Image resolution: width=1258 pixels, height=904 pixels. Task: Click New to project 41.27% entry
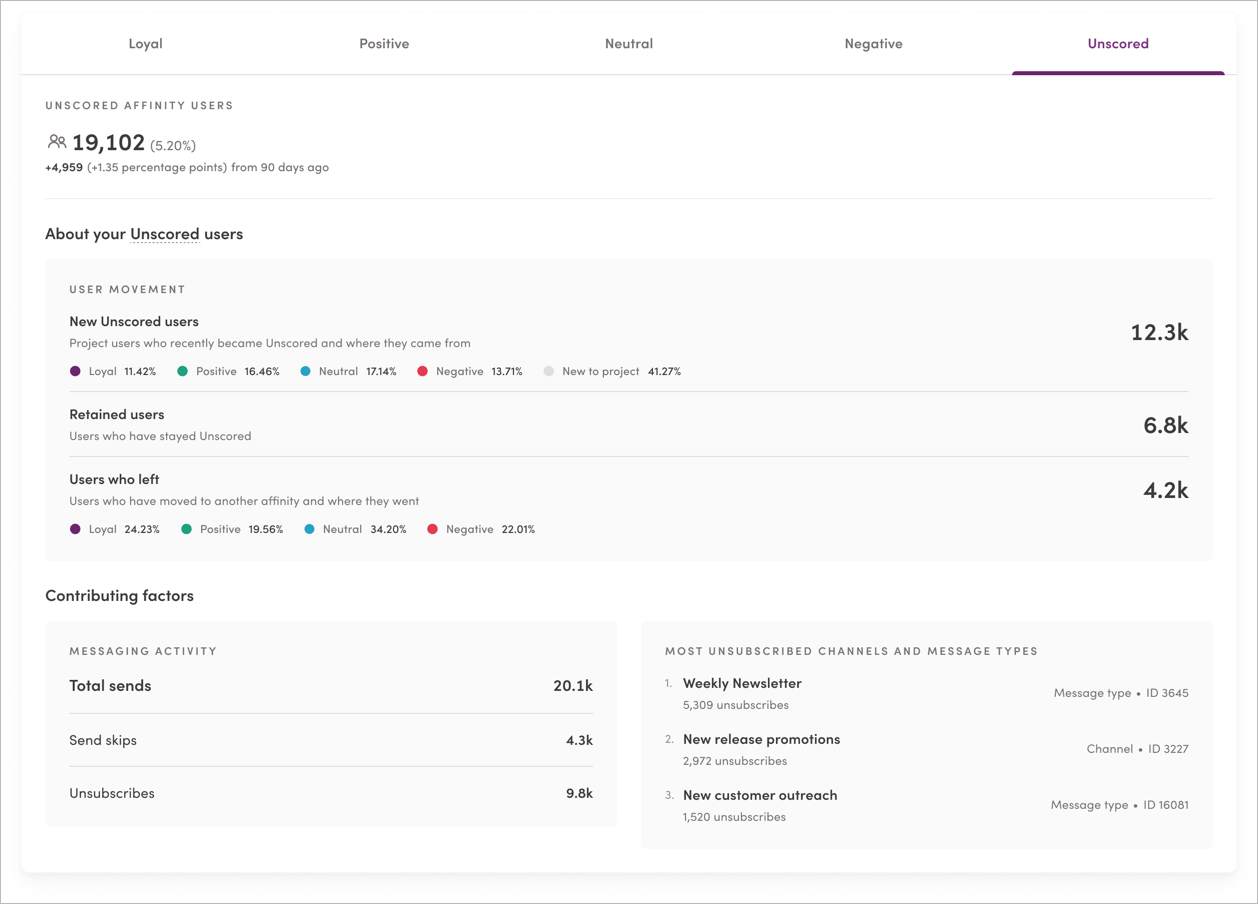click(x=612, y=371)
